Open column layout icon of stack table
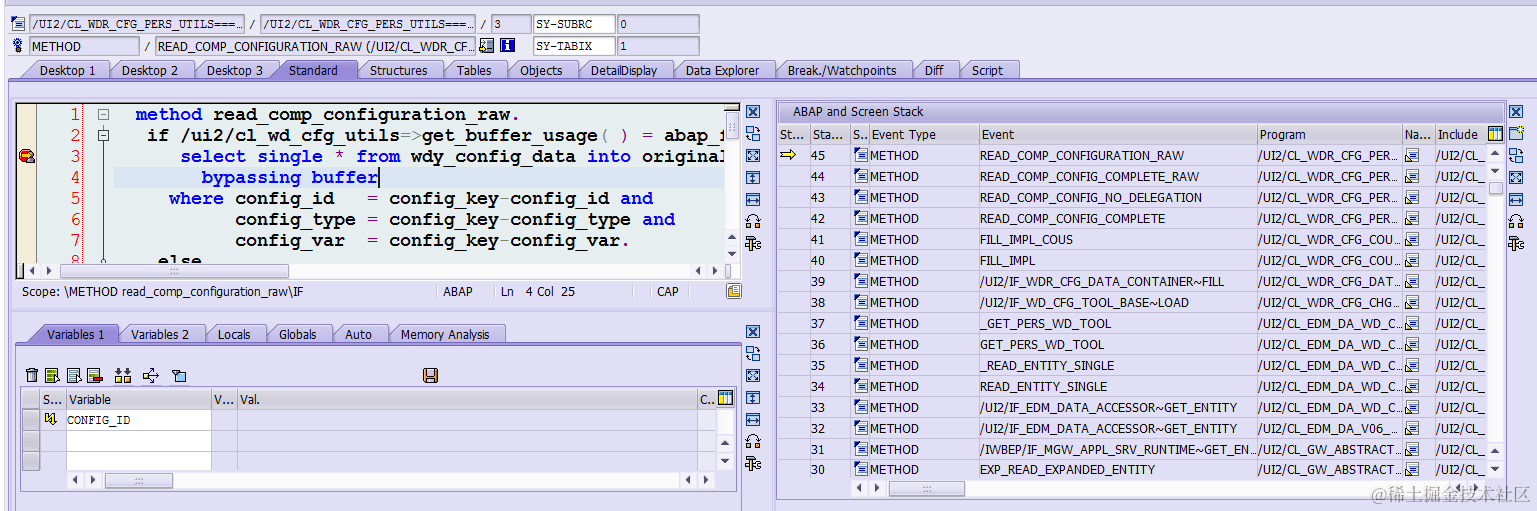 [x=1495, y=134]
